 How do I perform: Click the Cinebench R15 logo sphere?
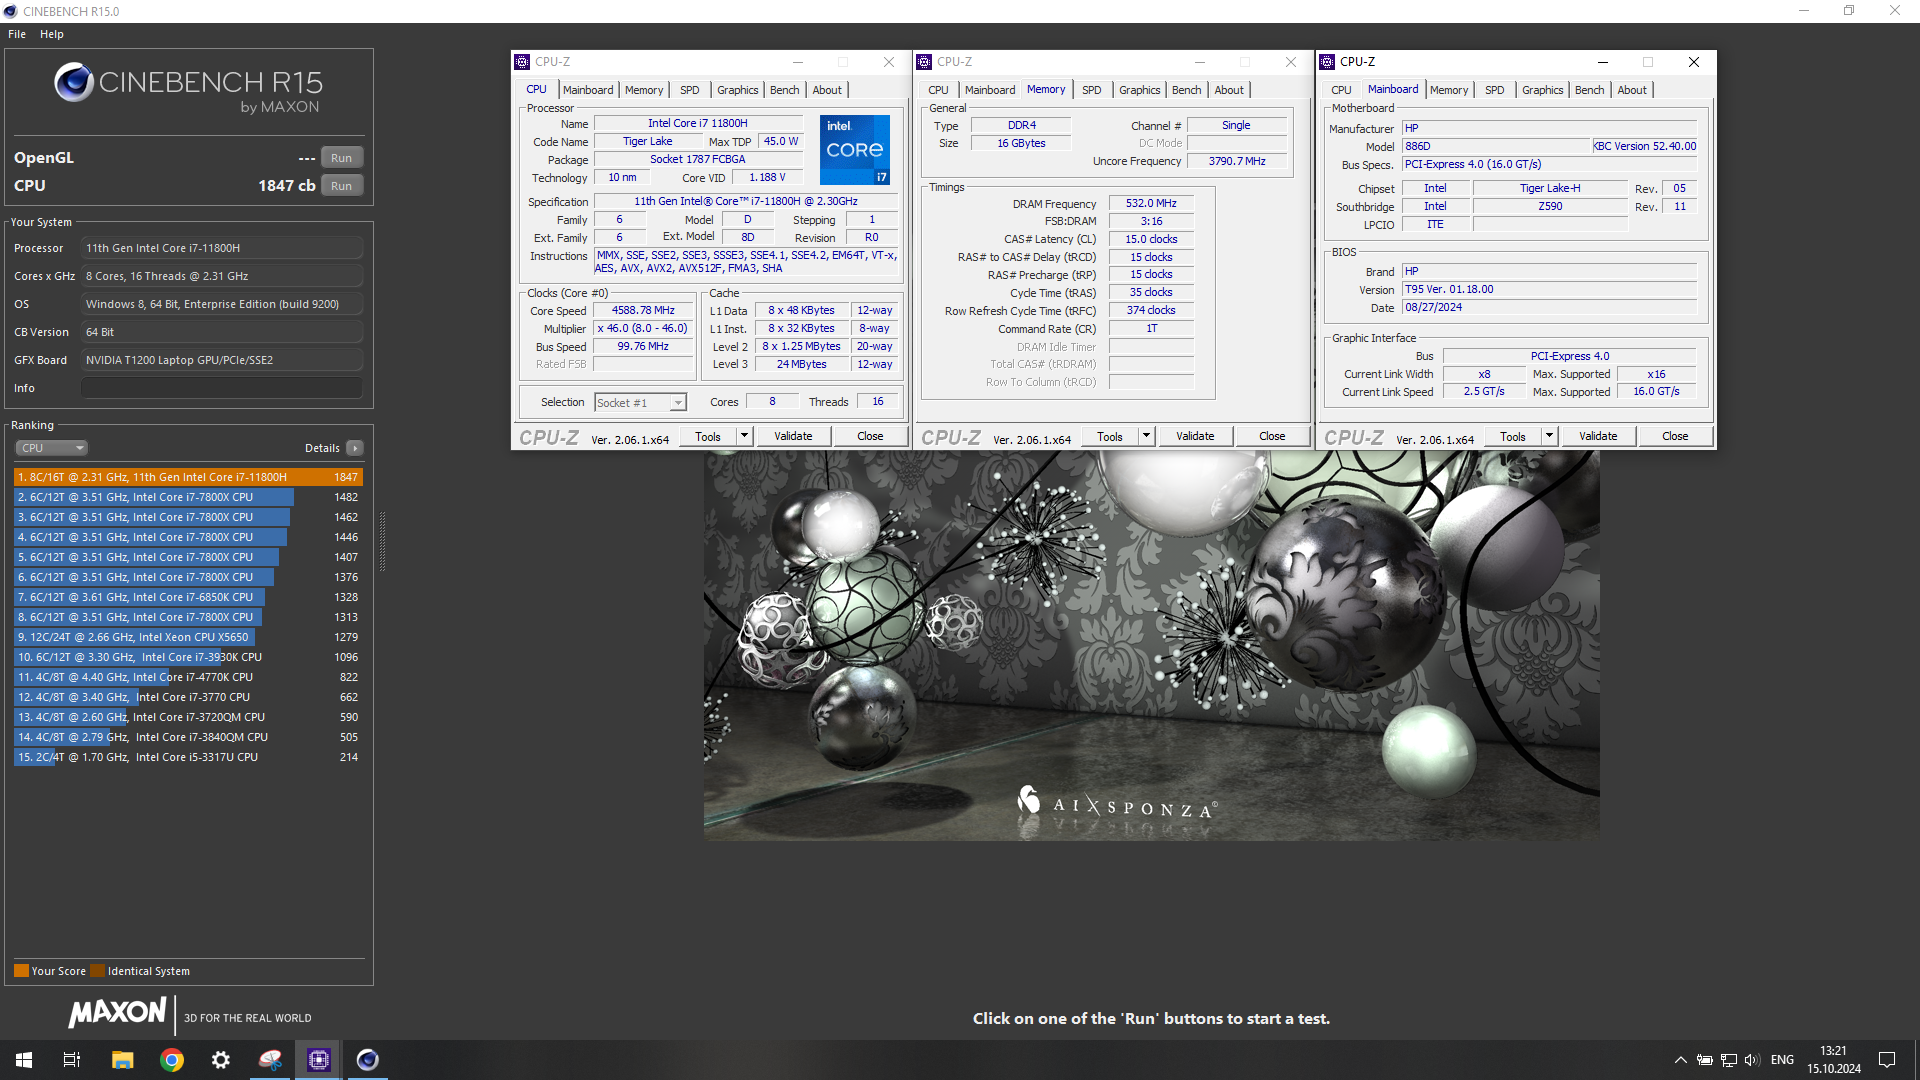(x=74, y=82)
